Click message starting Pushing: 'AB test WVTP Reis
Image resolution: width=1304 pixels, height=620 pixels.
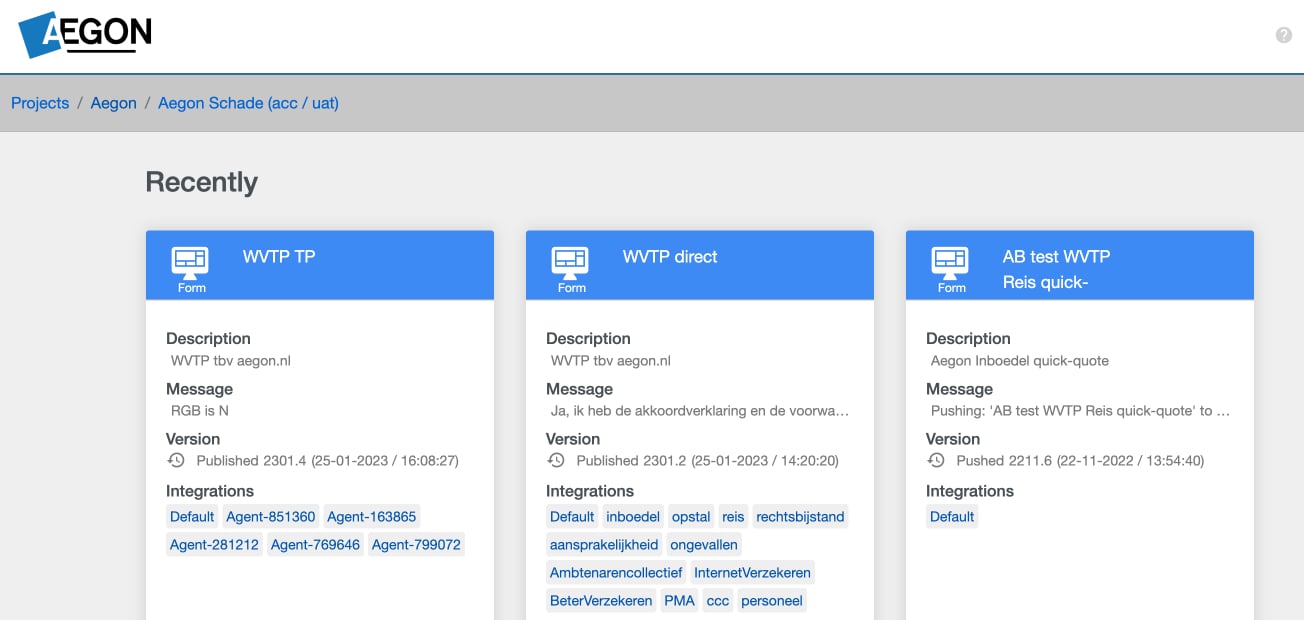1080,411
